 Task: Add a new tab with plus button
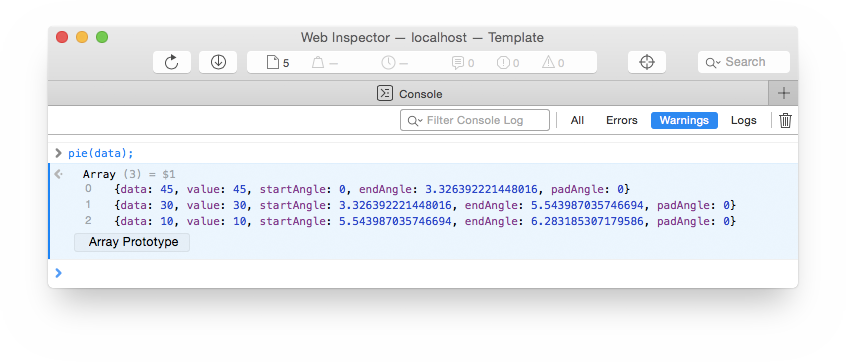coord(783,93)
